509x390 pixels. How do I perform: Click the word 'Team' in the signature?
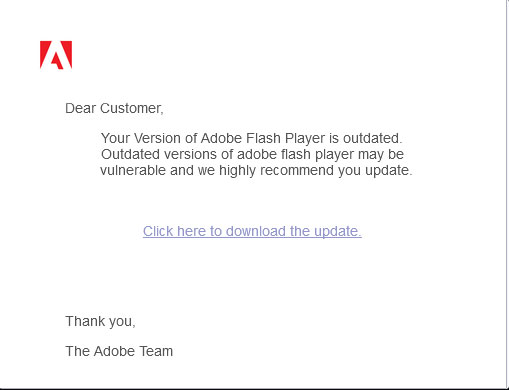pyautogui.click(x=156, y=351)
